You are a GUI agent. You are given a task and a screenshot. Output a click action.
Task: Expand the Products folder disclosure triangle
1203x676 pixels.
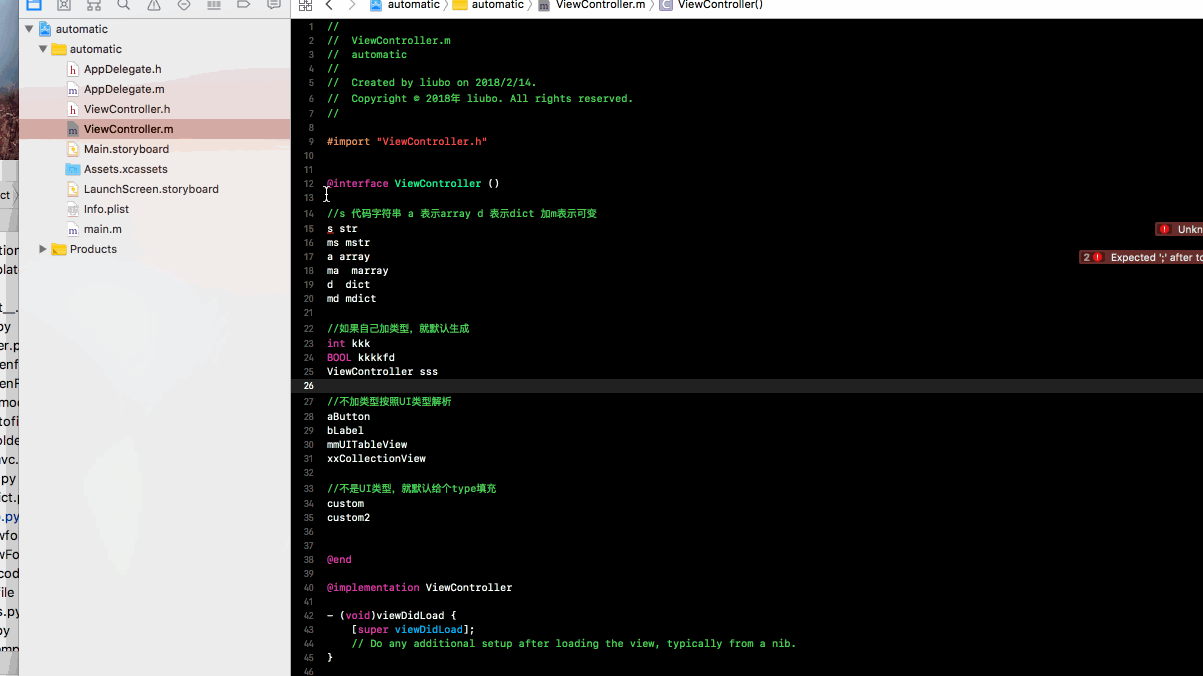click(x=43, y=249)
